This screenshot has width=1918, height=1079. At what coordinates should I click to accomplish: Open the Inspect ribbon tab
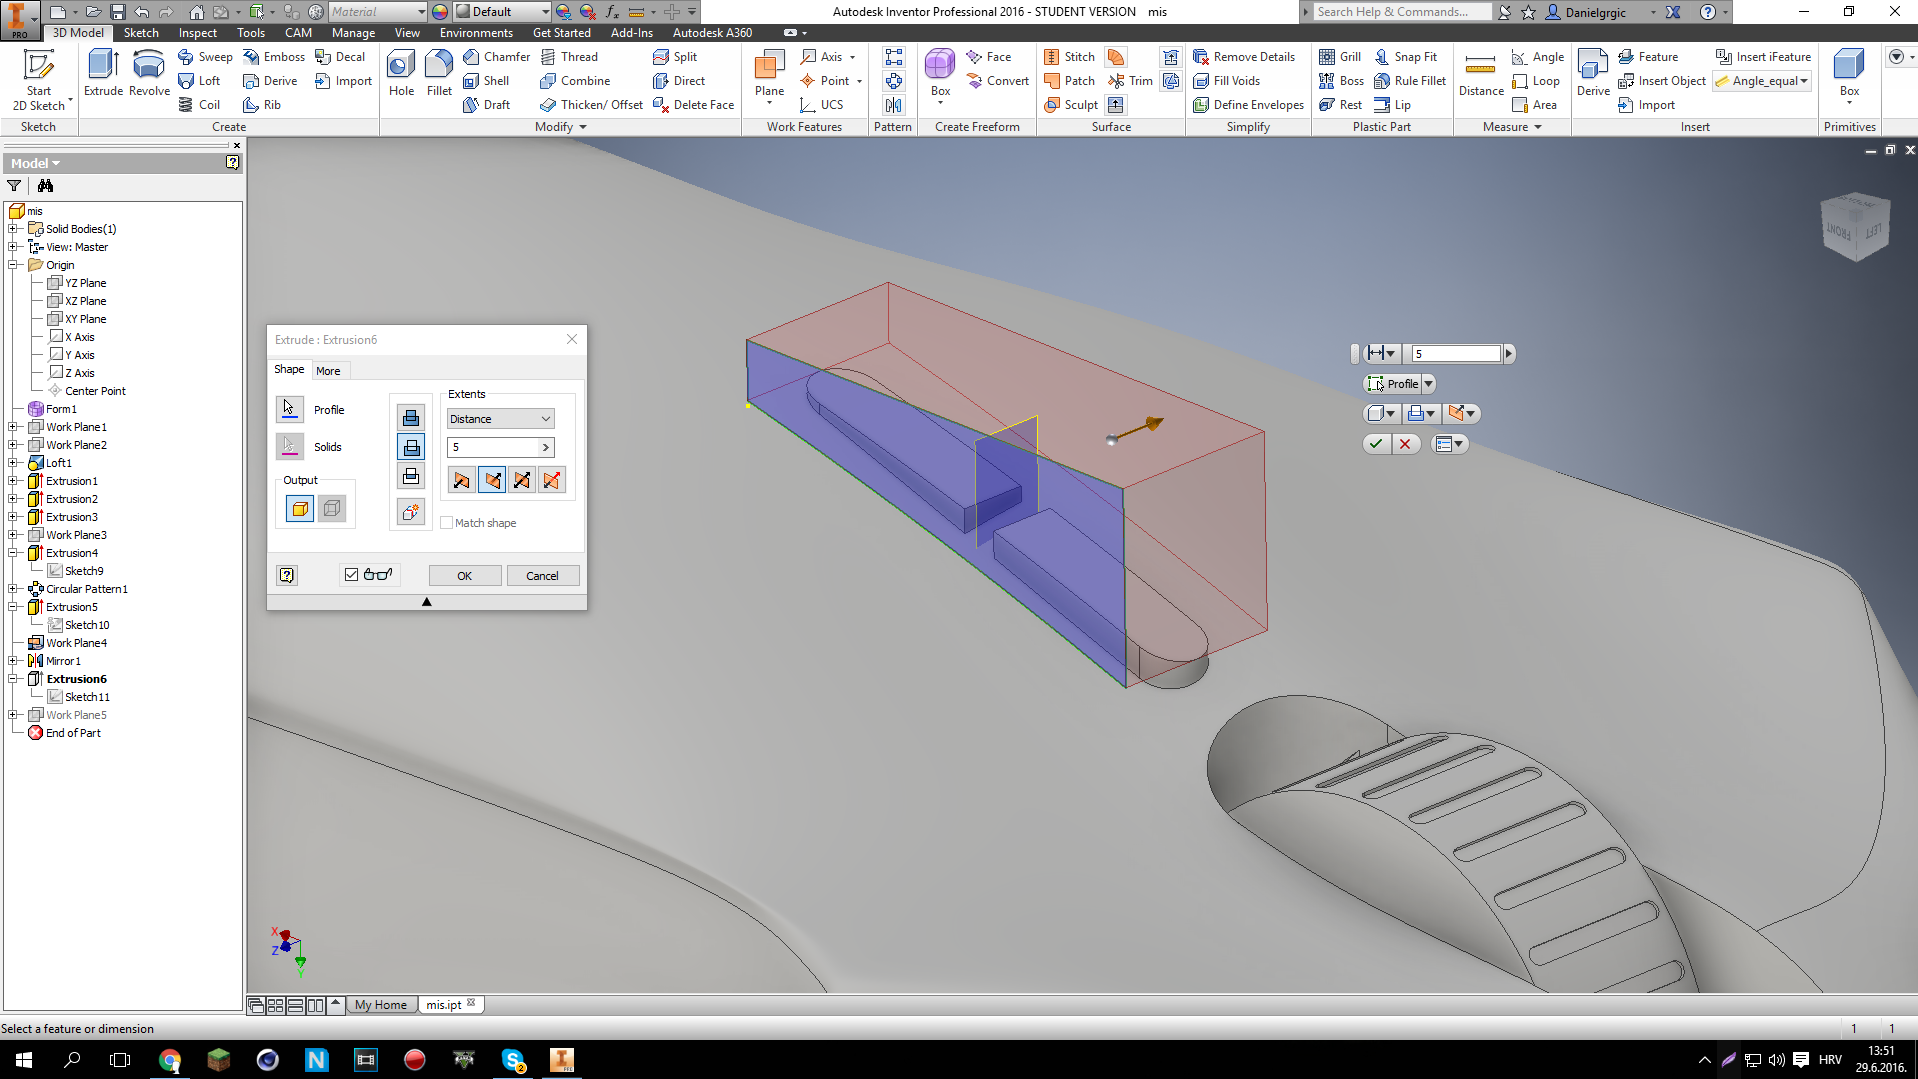197,33
